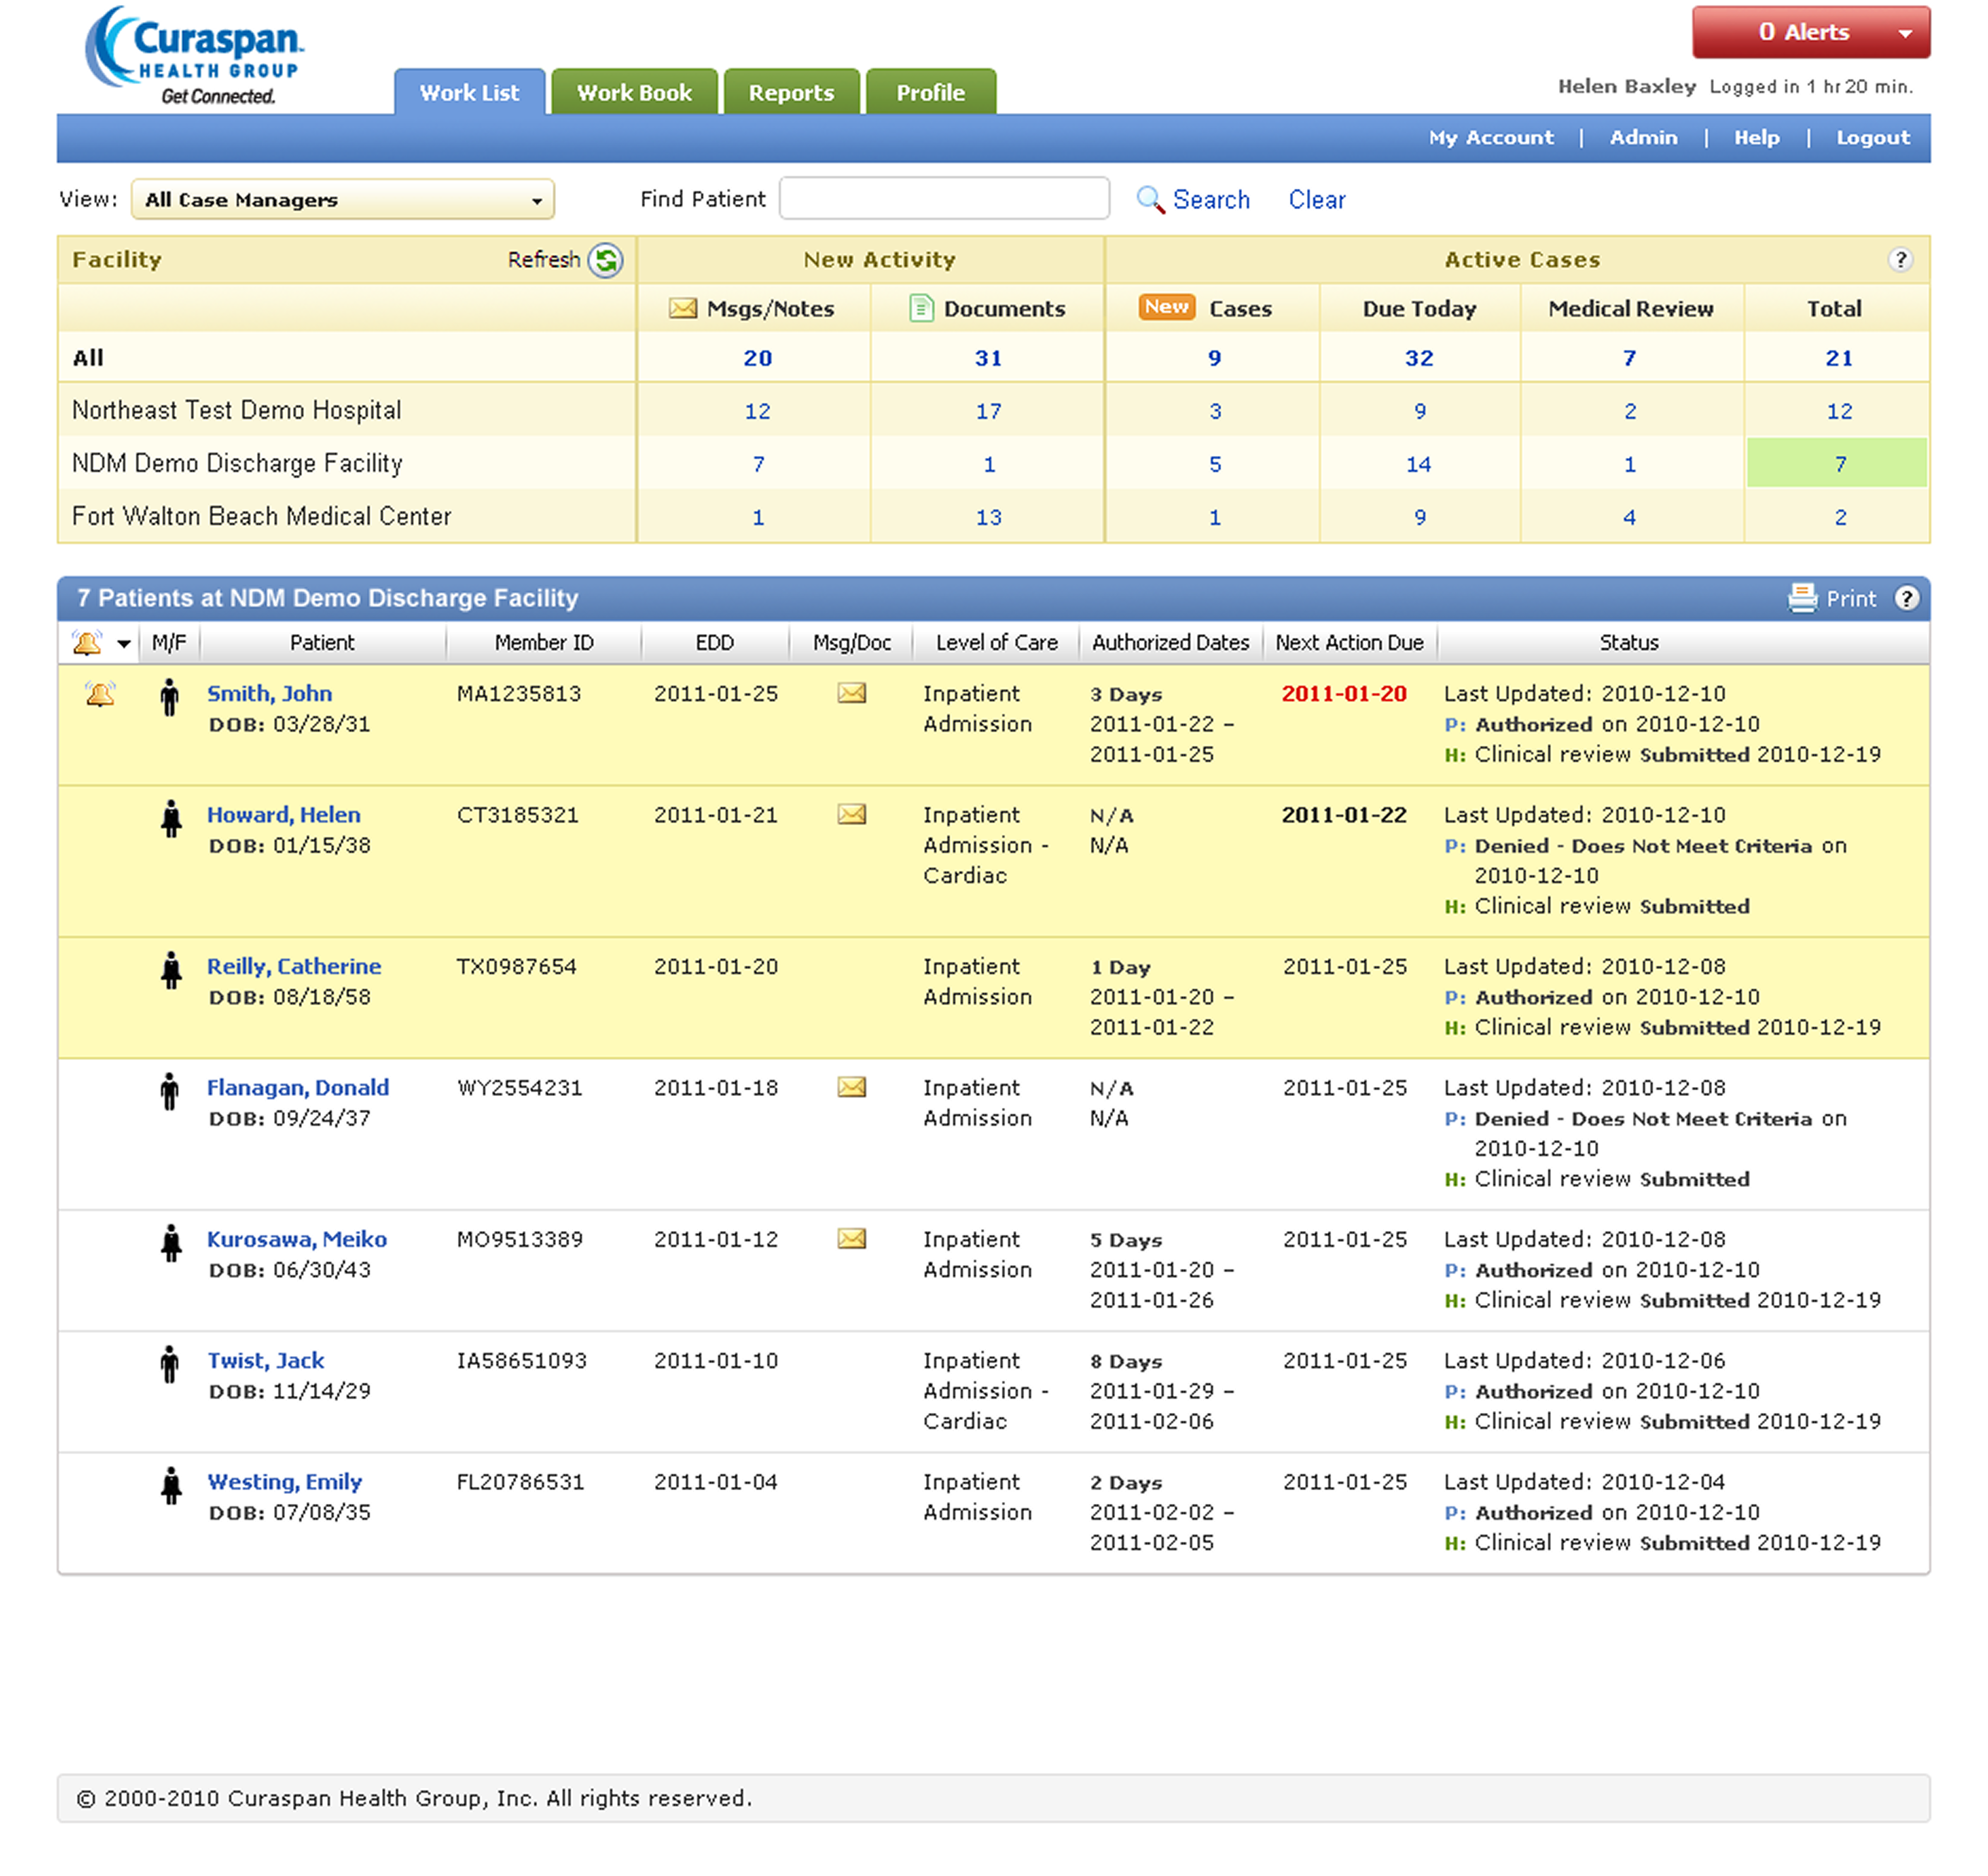Click the Print icon in the patients header
The image size is (1988, 1876).
(1802, 598)
